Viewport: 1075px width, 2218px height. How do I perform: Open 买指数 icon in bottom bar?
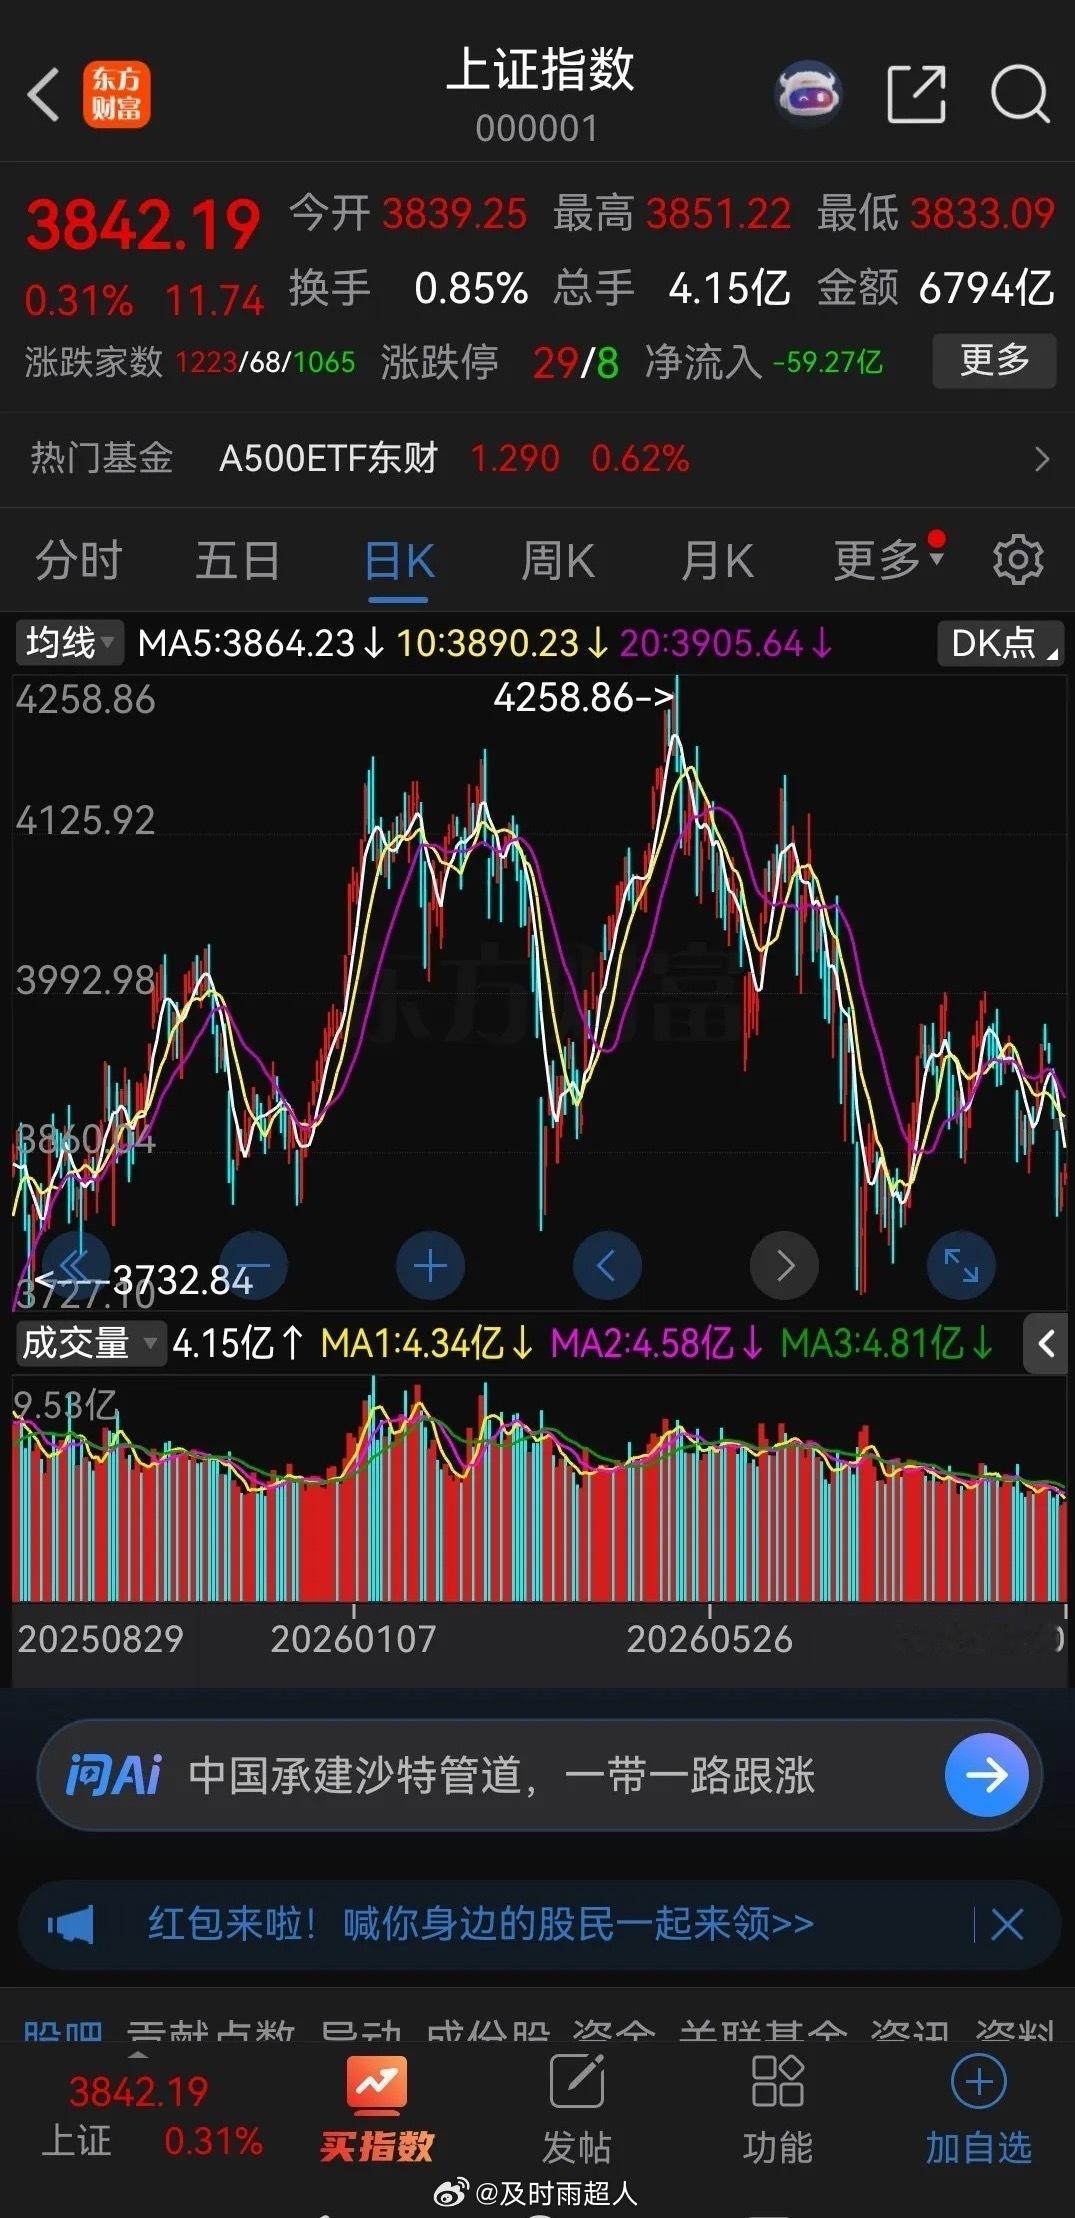pos(376,2110)
